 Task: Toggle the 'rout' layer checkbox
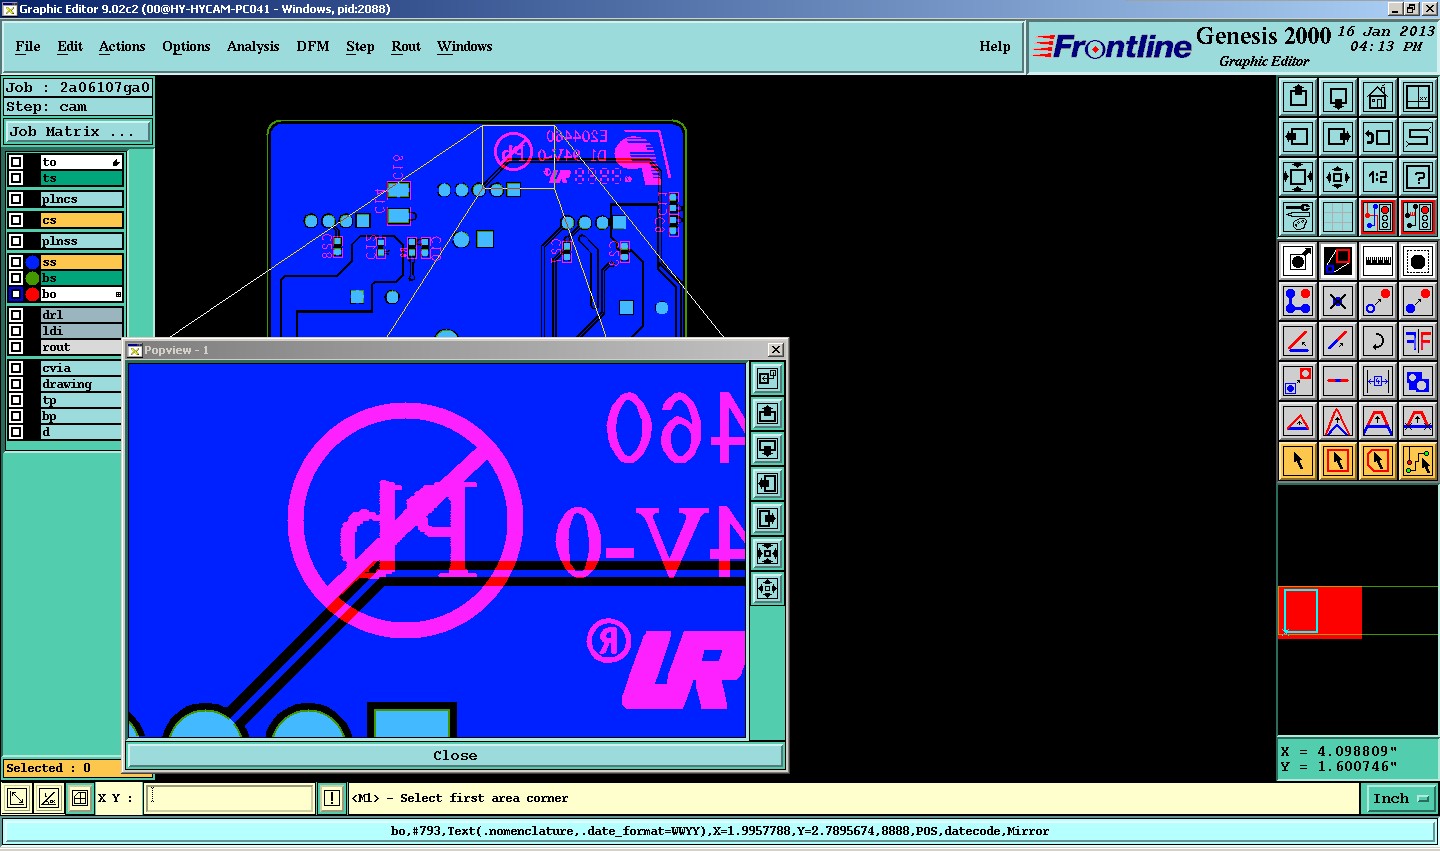(x=16, y=347)
